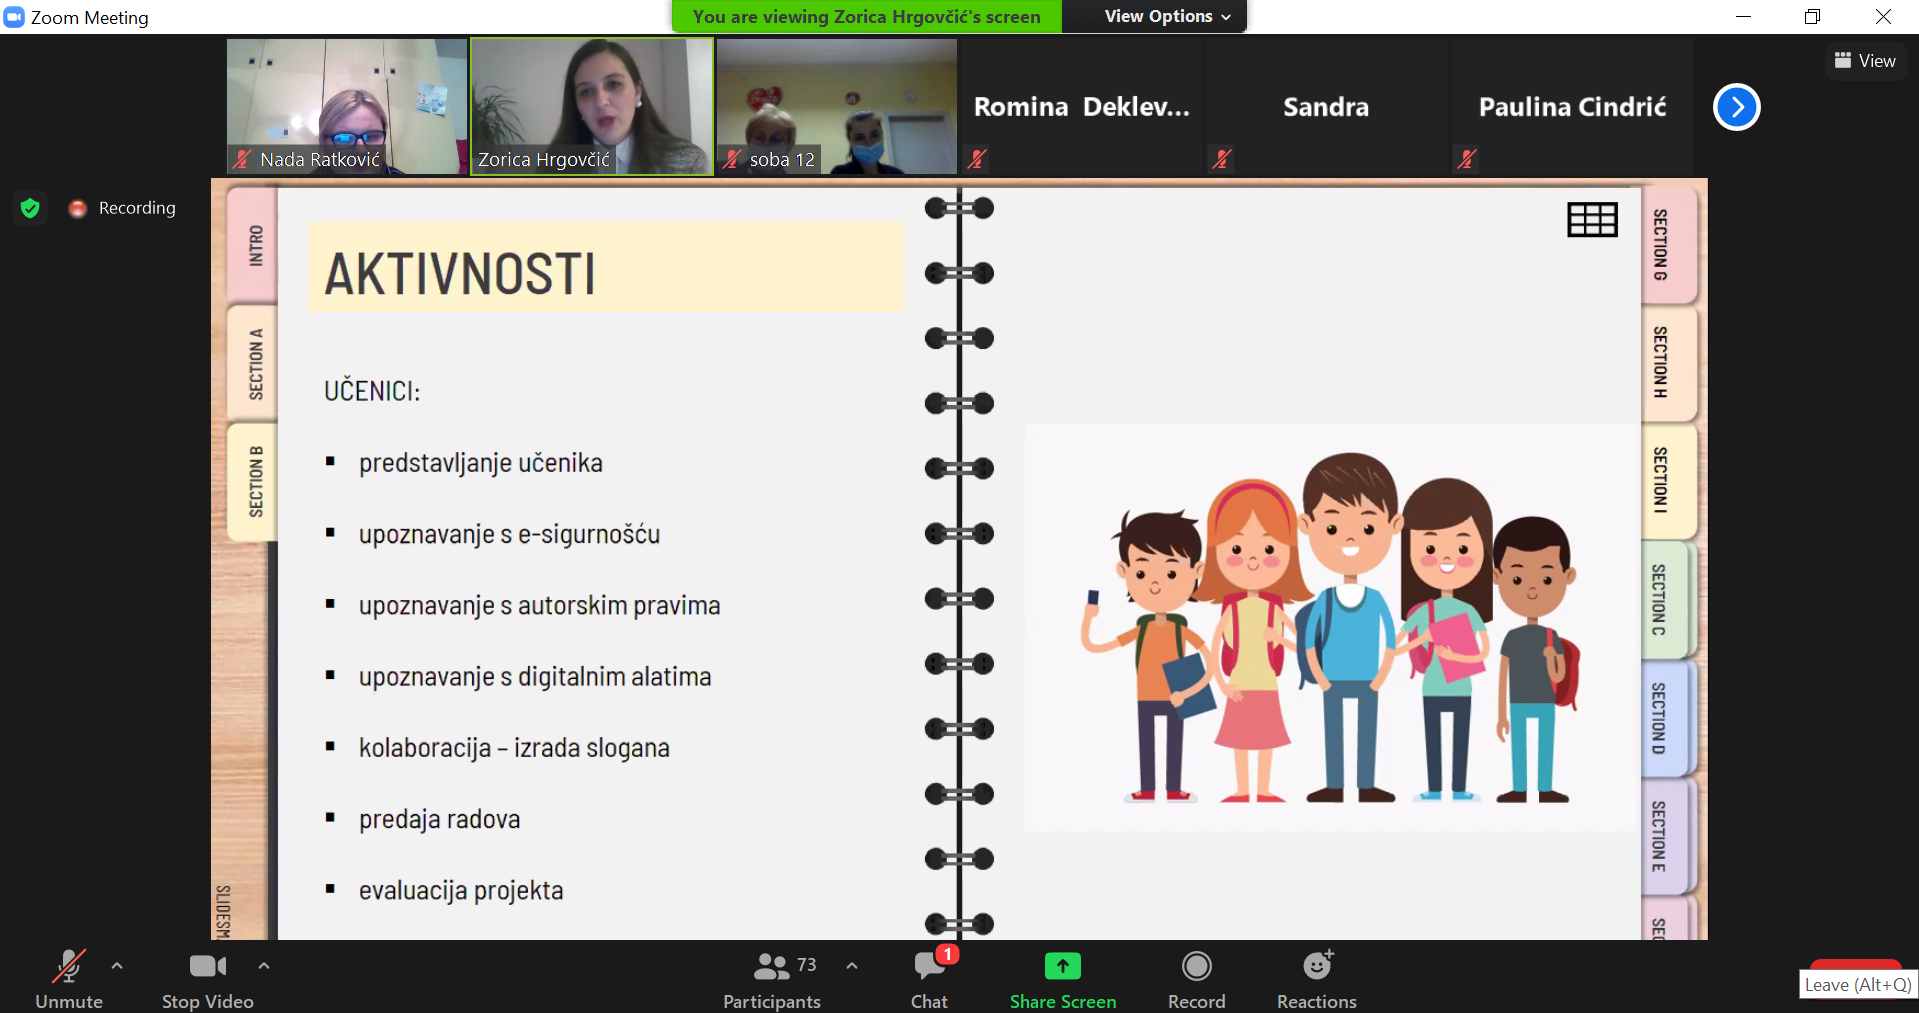The height and width of the screenshot is (1013, 1919).
Task: Stop Video camera button
Action: point(207,980)
